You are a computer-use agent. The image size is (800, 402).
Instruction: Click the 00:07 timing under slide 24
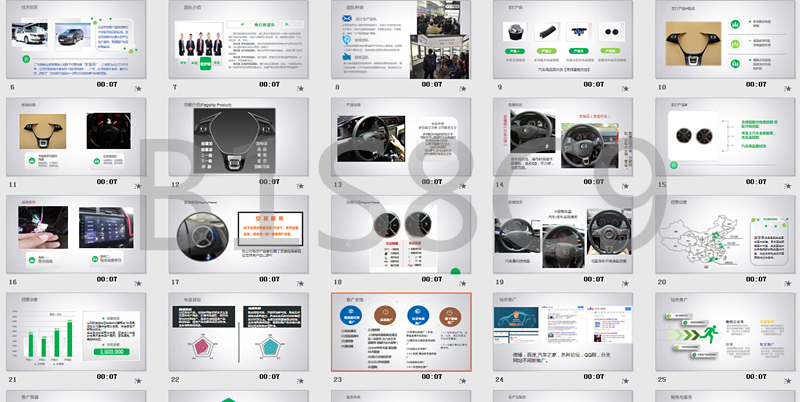click(593, 376)
